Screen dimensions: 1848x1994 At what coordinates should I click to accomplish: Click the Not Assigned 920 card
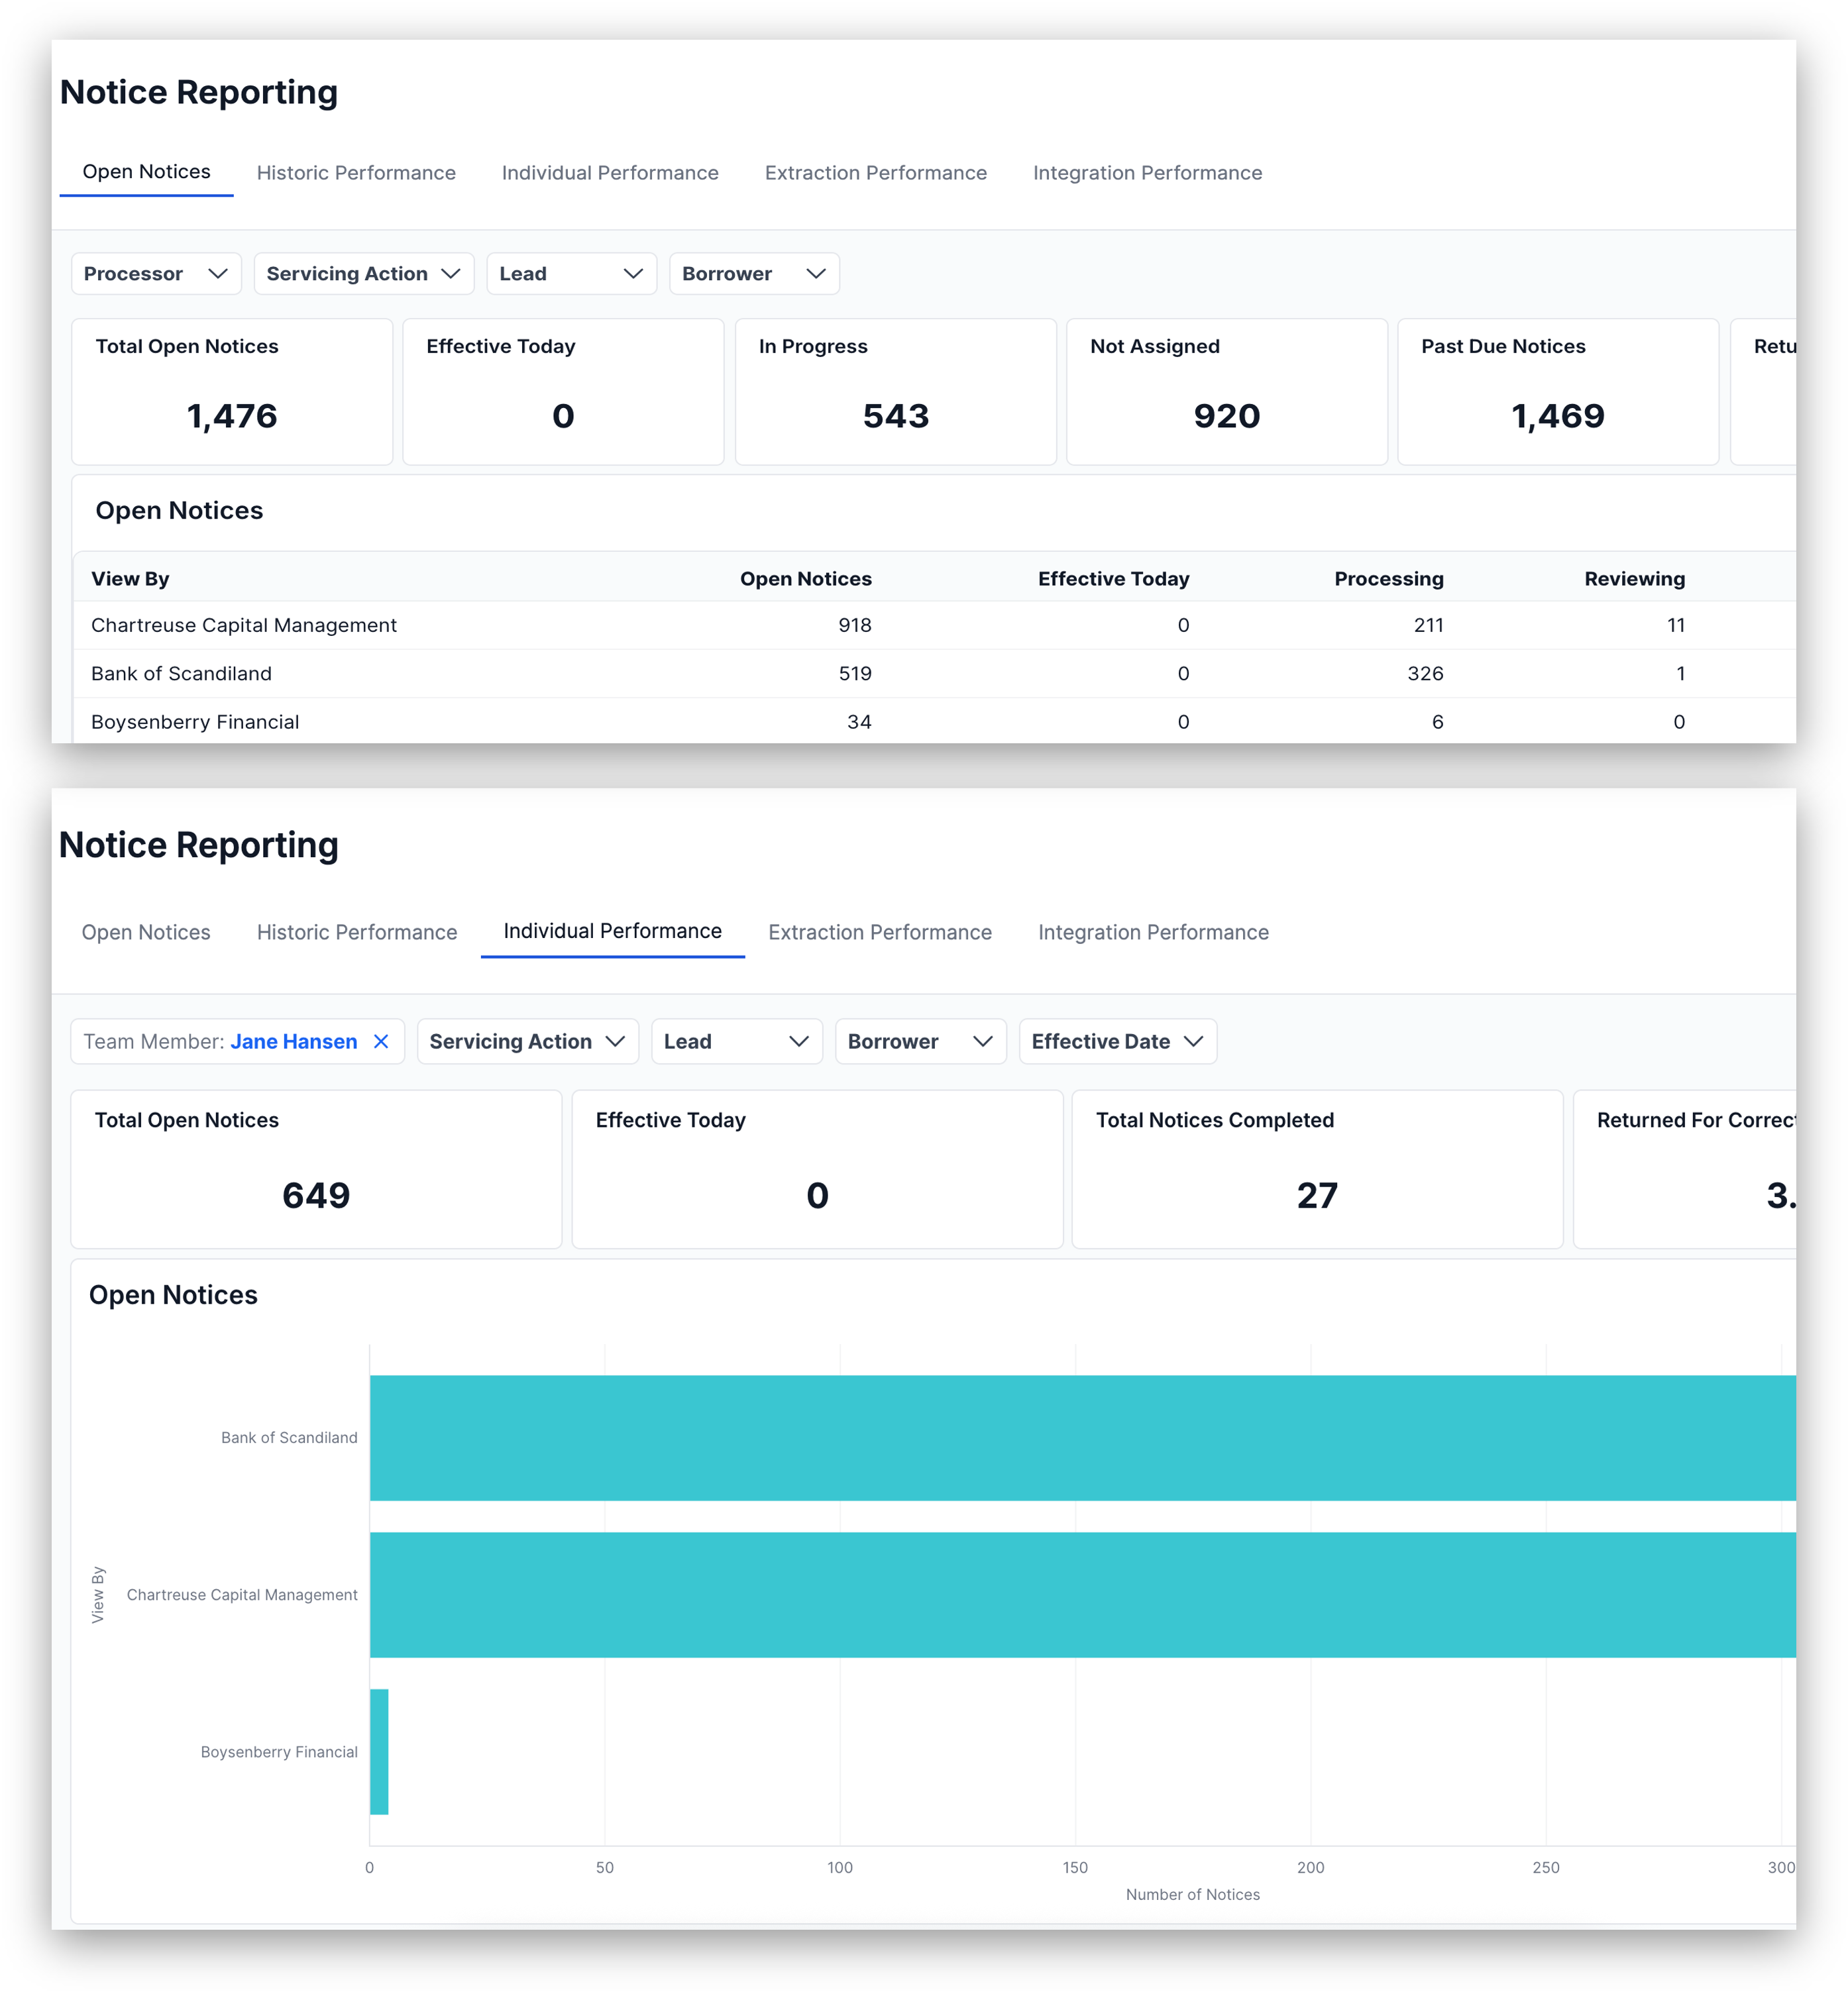pos(1226,392)
